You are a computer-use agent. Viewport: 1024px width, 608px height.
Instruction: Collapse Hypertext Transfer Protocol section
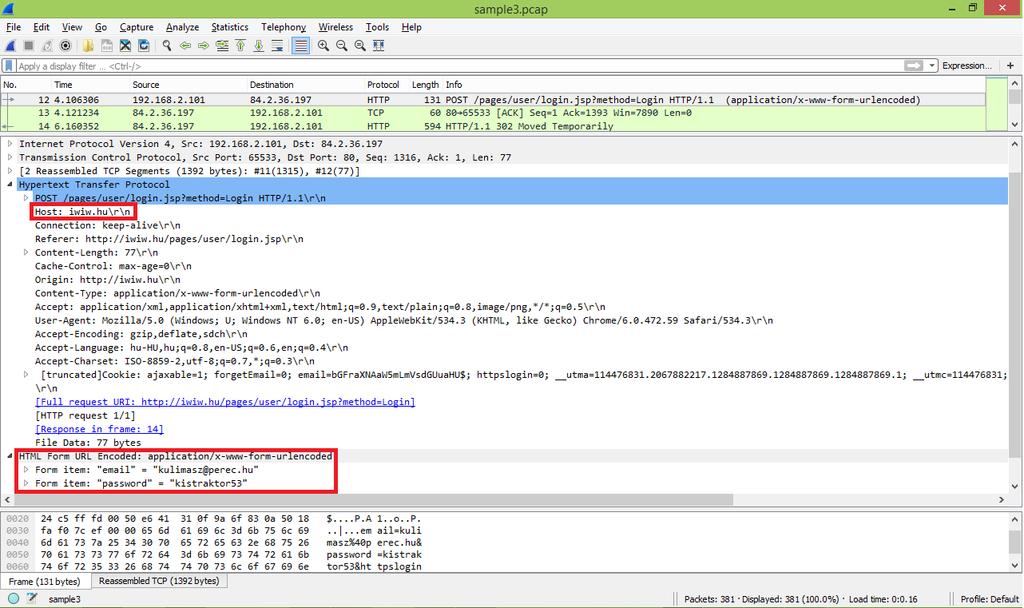click(10, 185)
